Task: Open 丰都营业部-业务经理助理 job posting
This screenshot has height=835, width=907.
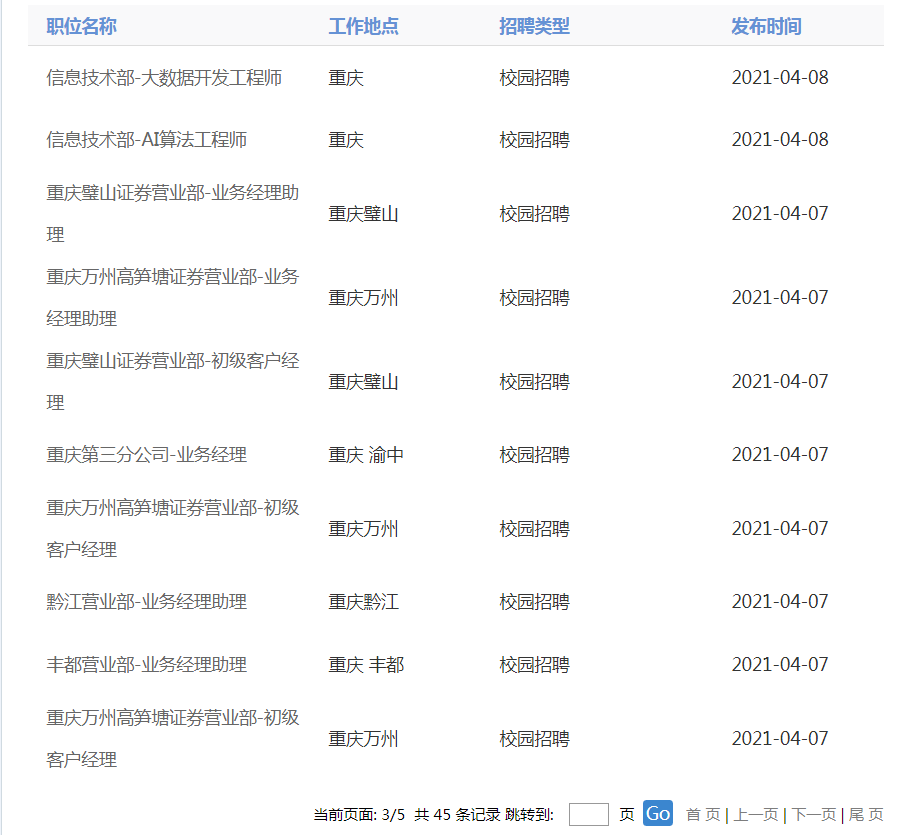Action: 146,664
